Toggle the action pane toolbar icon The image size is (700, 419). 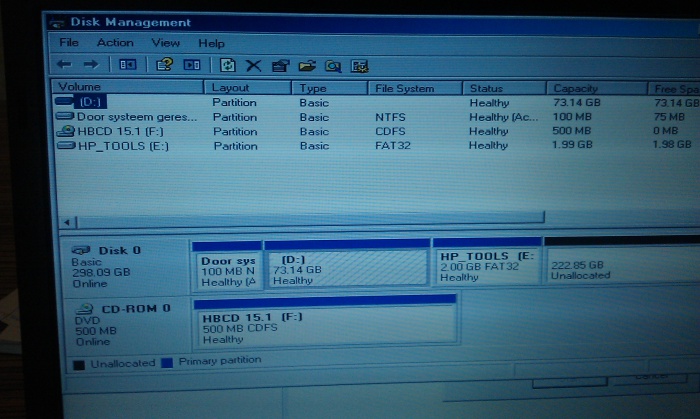(192, 65)
